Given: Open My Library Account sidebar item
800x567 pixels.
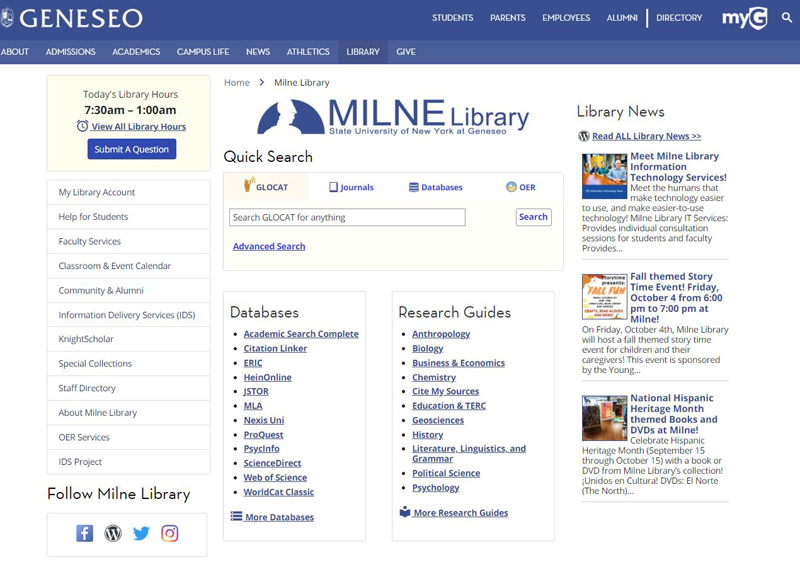Looking at the screenshot, I should (x=129, y=192).
